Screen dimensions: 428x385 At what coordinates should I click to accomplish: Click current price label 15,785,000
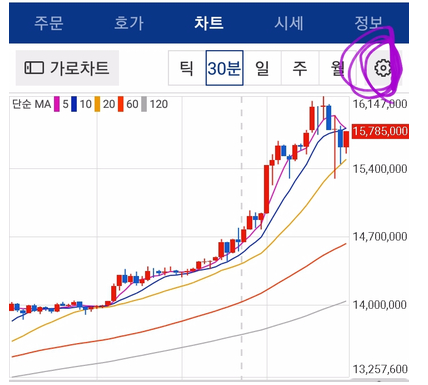(380, 131)
